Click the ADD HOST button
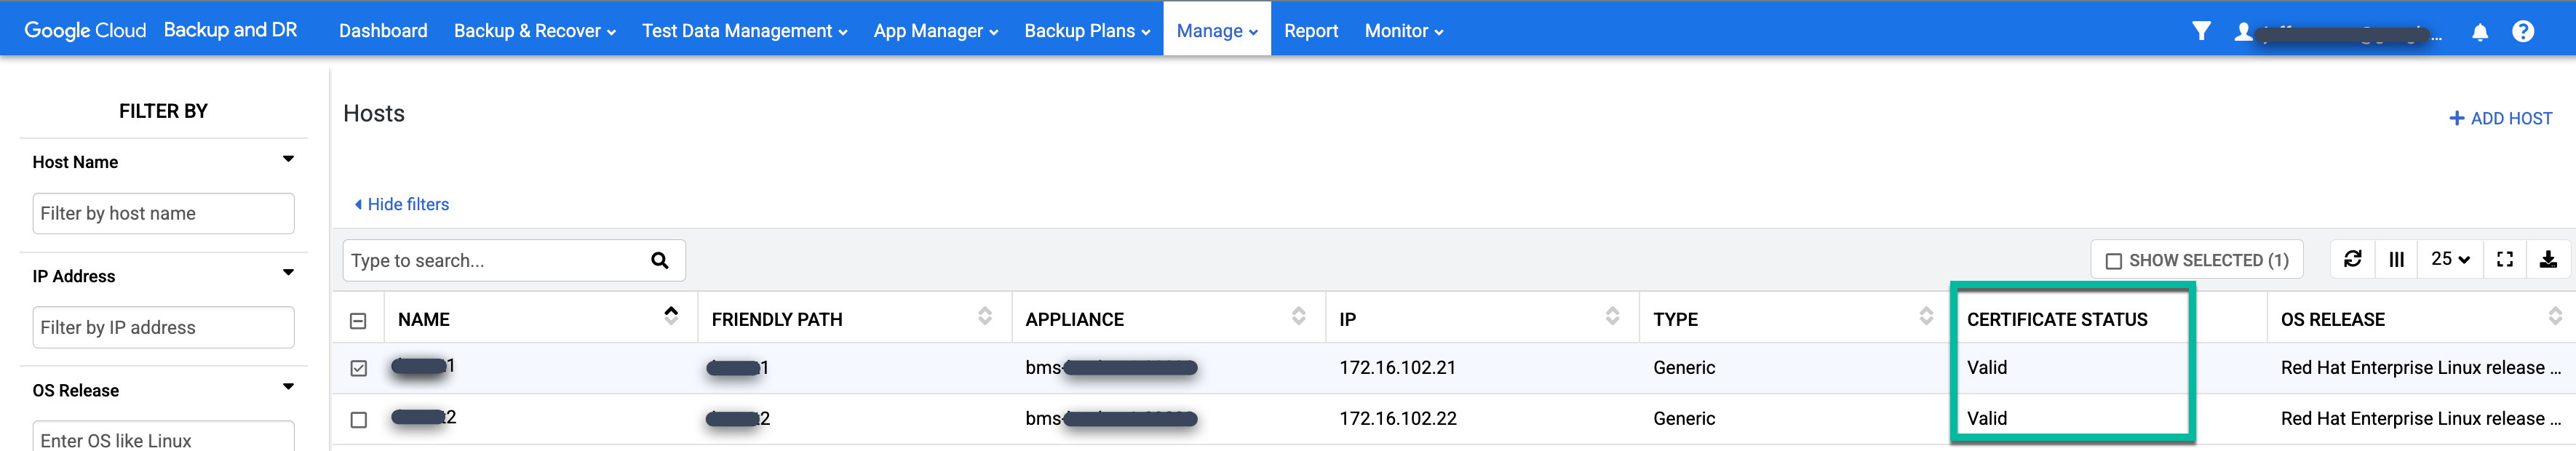 (2500, 117)
